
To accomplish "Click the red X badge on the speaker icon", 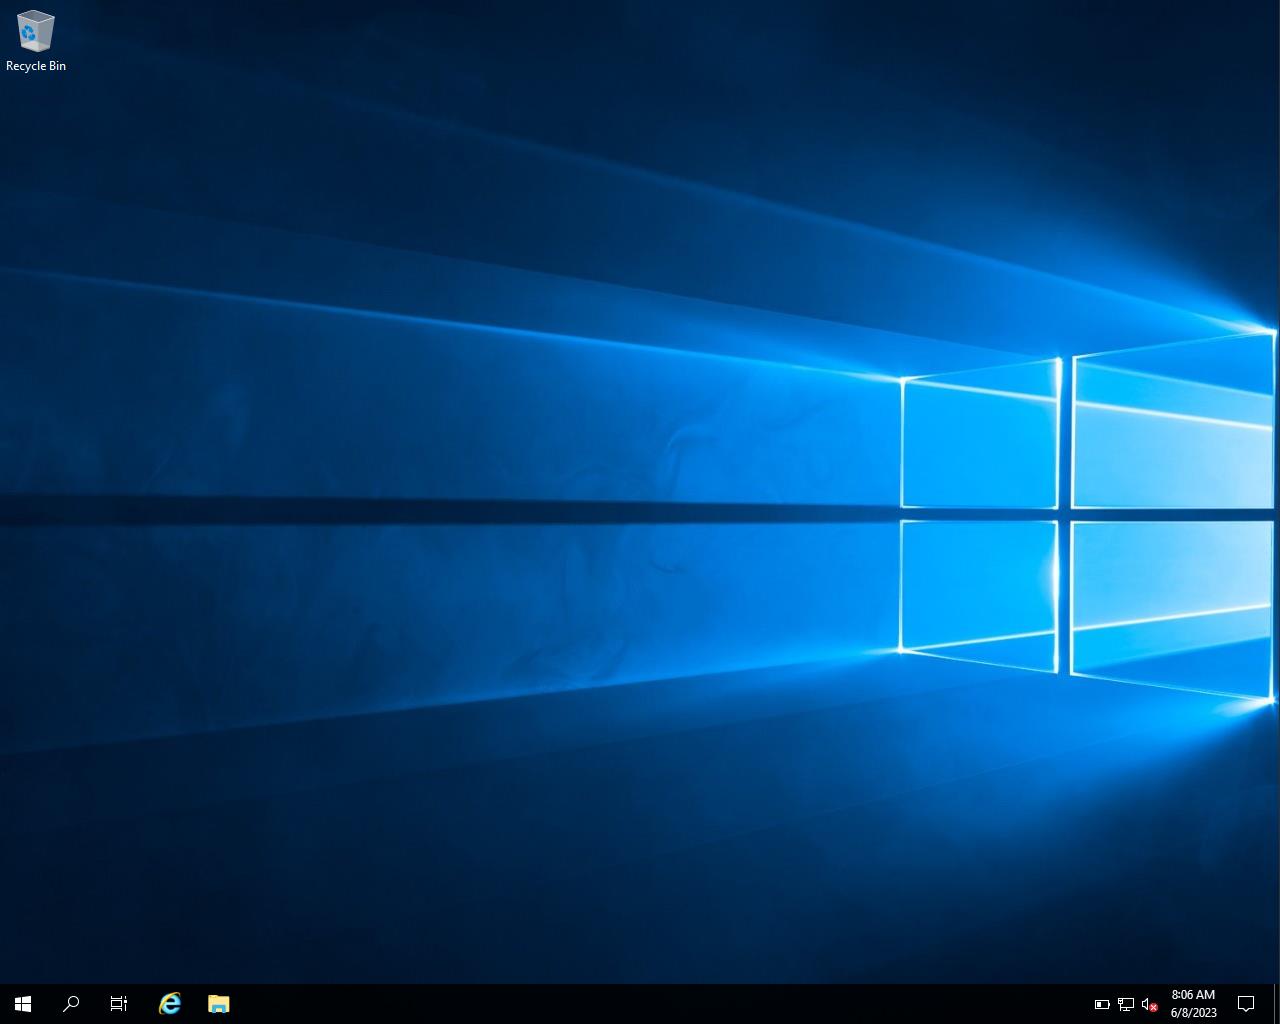I will (x=1154, y=1008).
